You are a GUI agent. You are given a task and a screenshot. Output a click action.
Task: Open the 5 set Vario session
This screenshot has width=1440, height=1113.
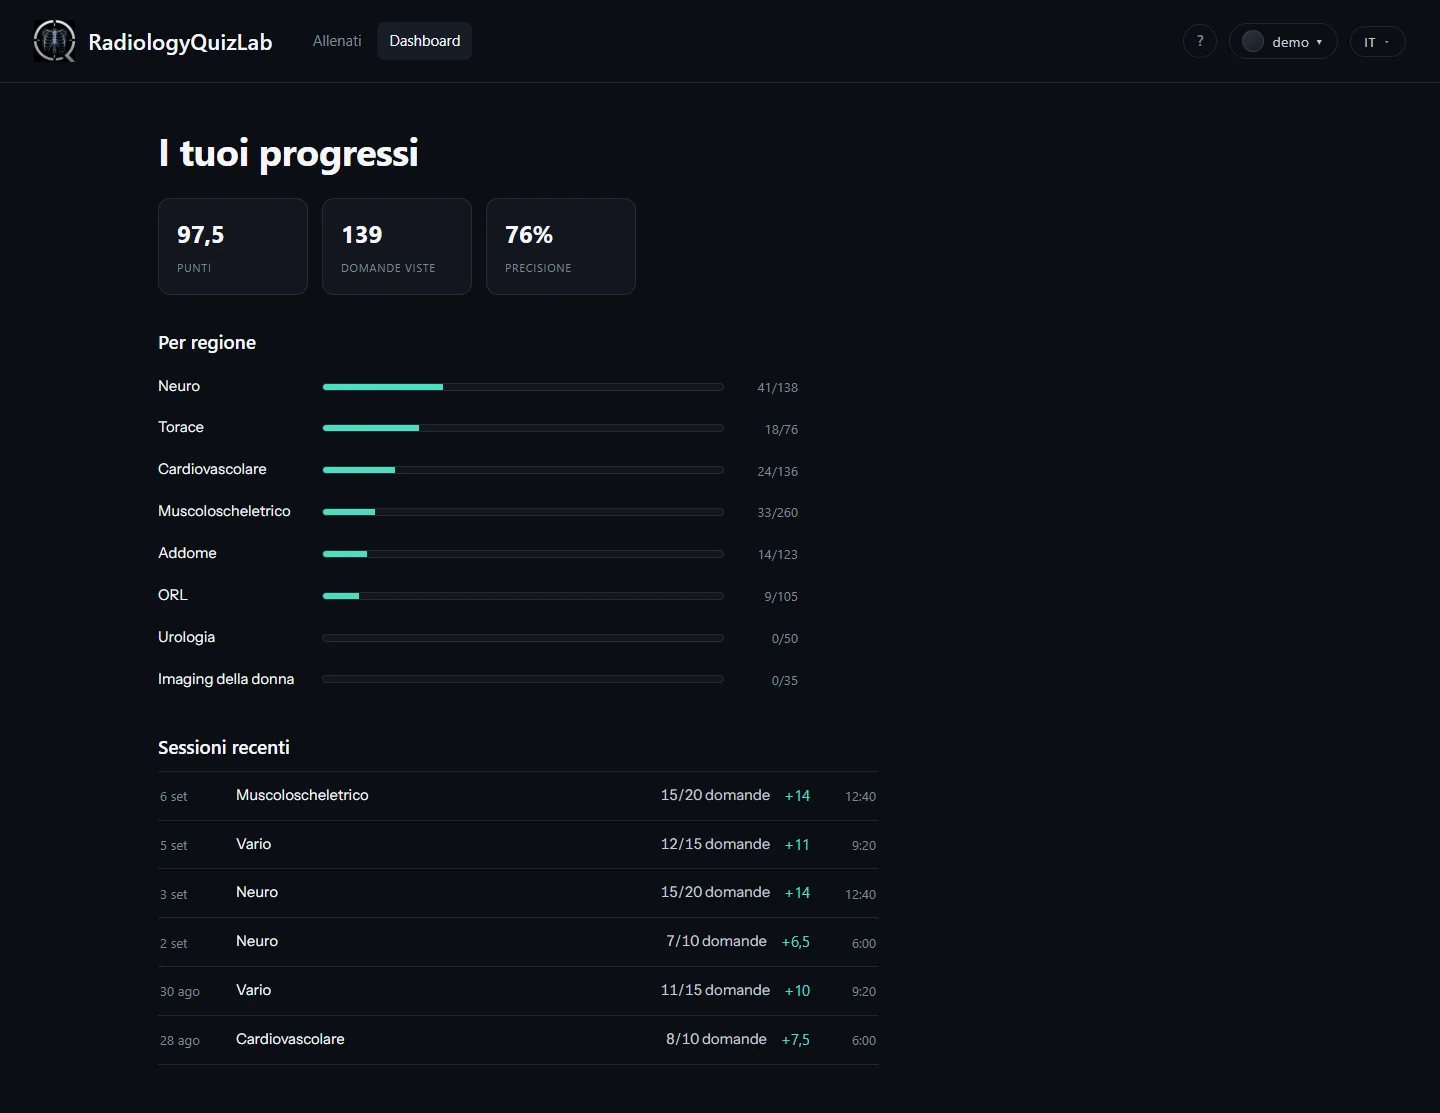[x=518, y=845]
